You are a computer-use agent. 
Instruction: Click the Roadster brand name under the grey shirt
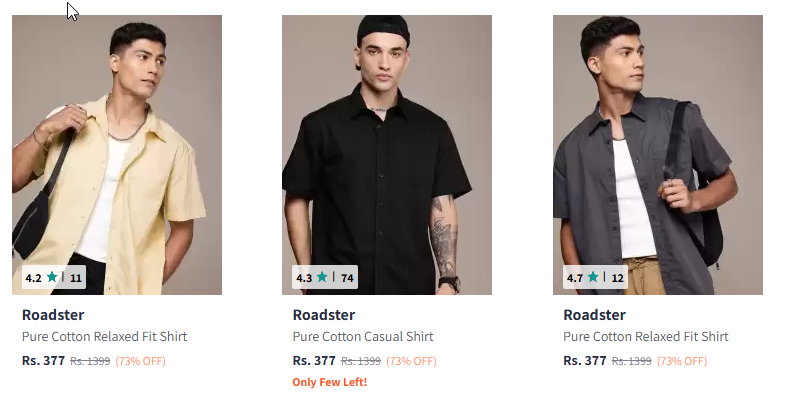(594, 315)
